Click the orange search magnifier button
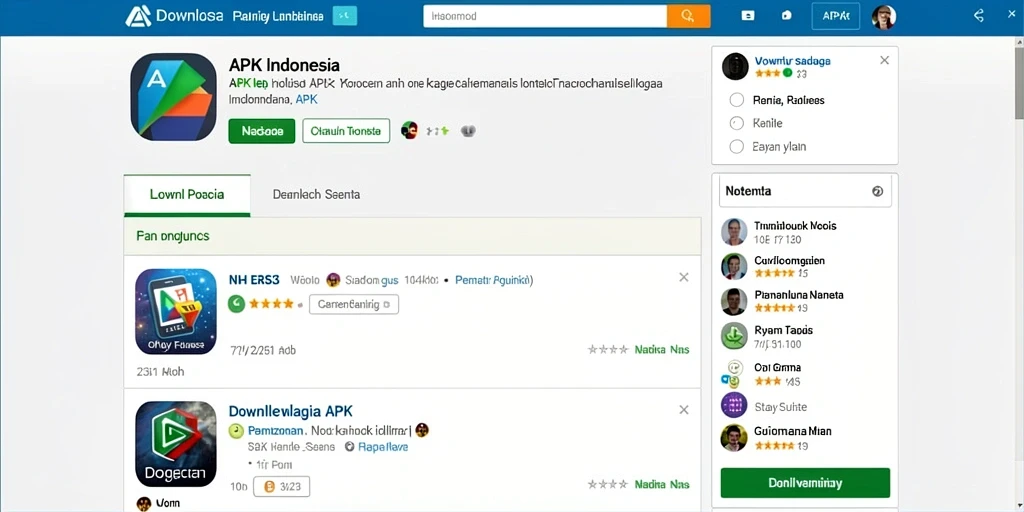This screenshot has height=512, width=1024. (x=688, y=16)
